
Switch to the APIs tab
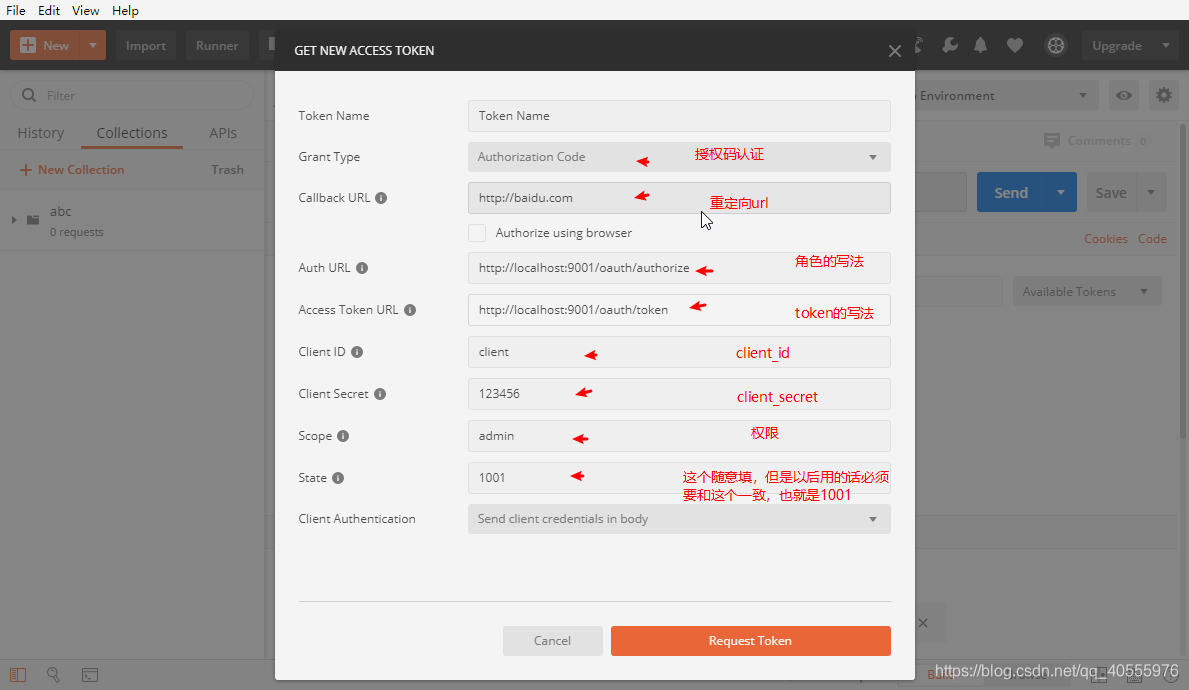222,132
